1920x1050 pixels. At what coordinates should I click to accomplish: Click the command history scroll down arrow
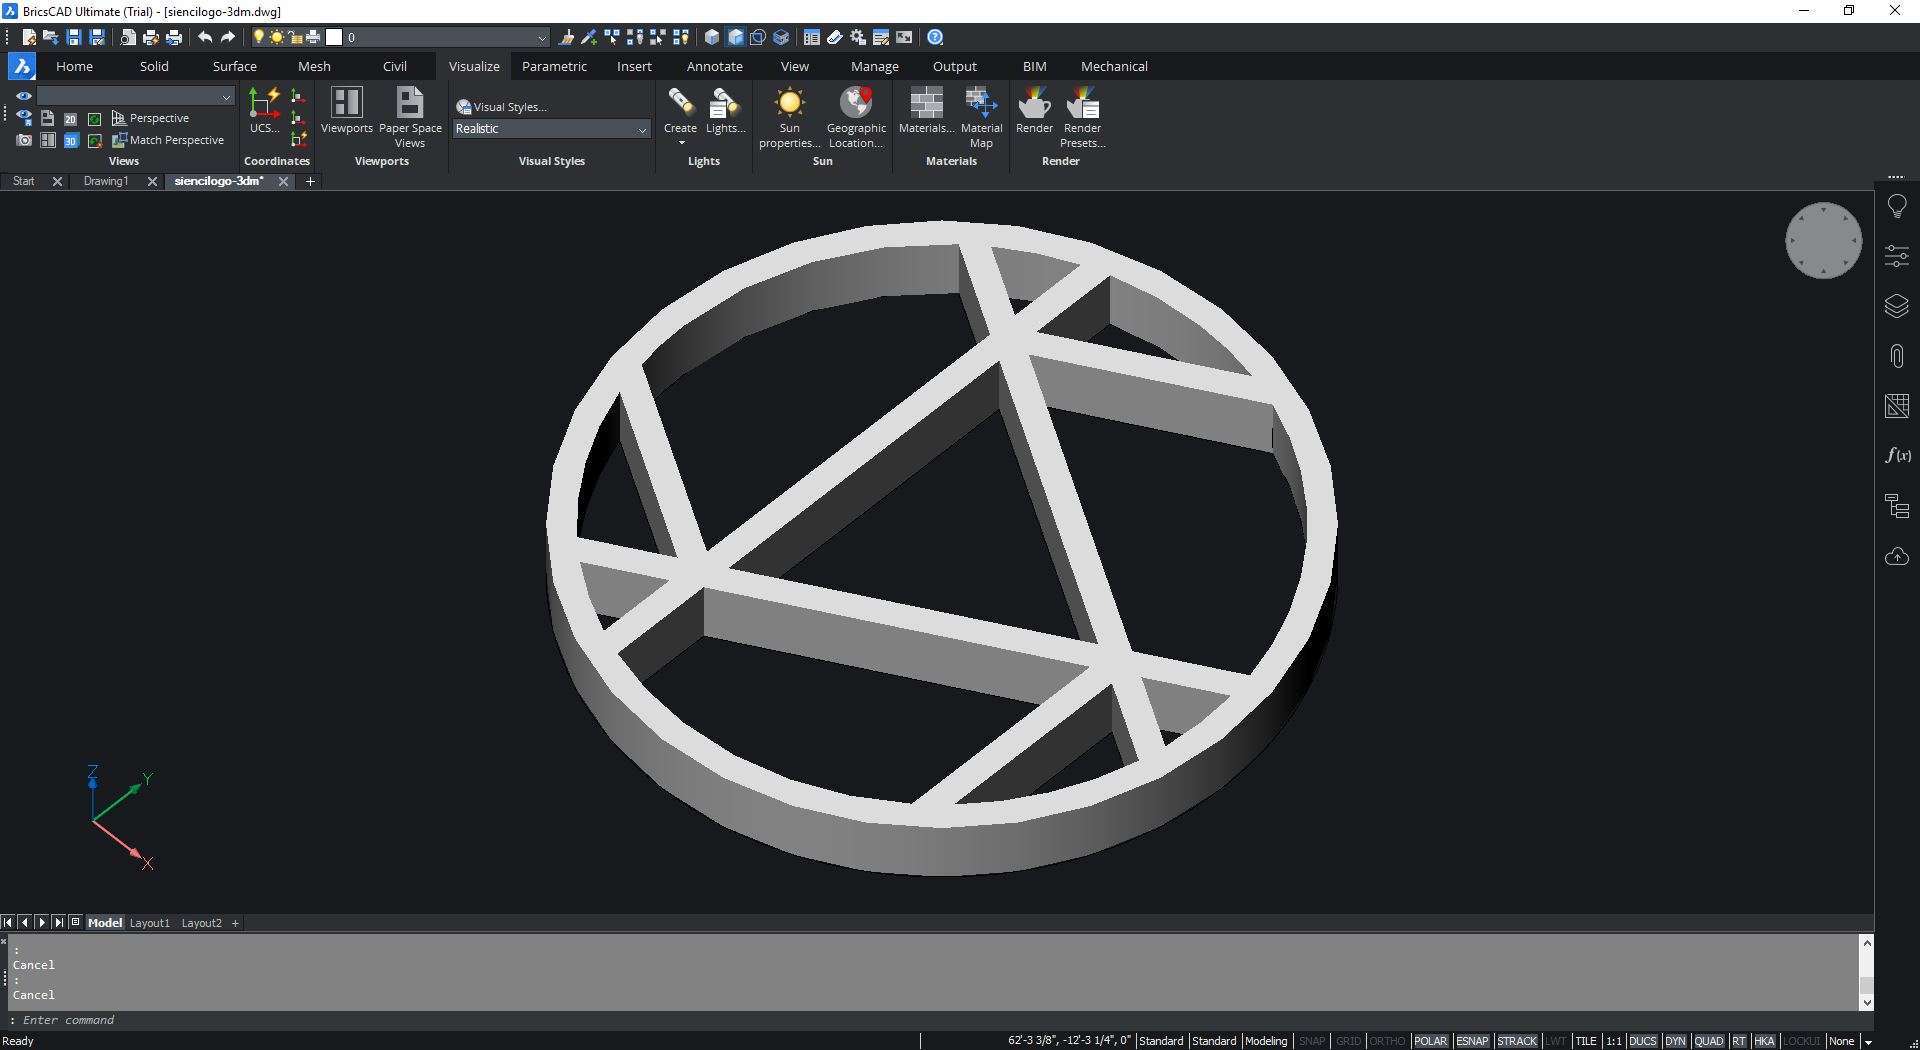pos(1866,1002)
